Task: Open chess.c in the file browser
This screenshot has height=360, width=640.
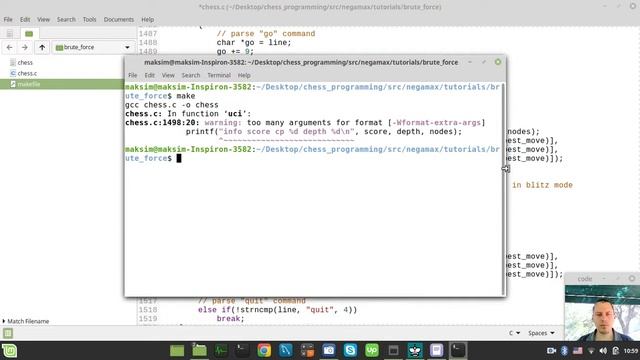Action: click(27, 73)
